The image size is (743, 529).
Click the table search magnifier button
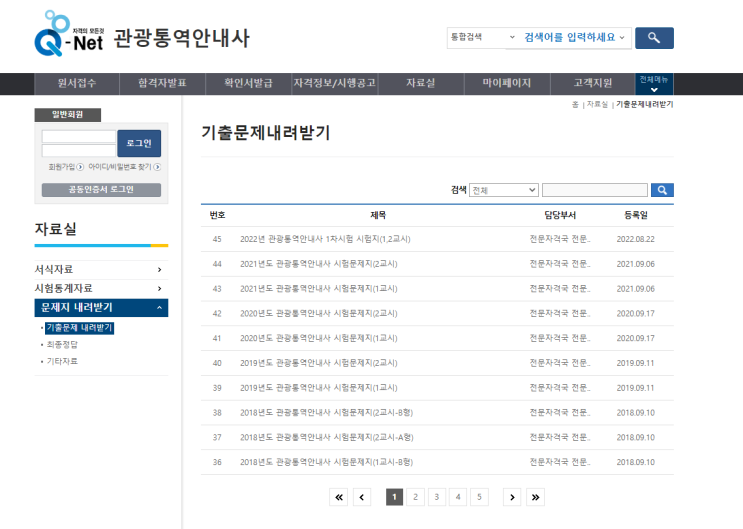point(662,190)
